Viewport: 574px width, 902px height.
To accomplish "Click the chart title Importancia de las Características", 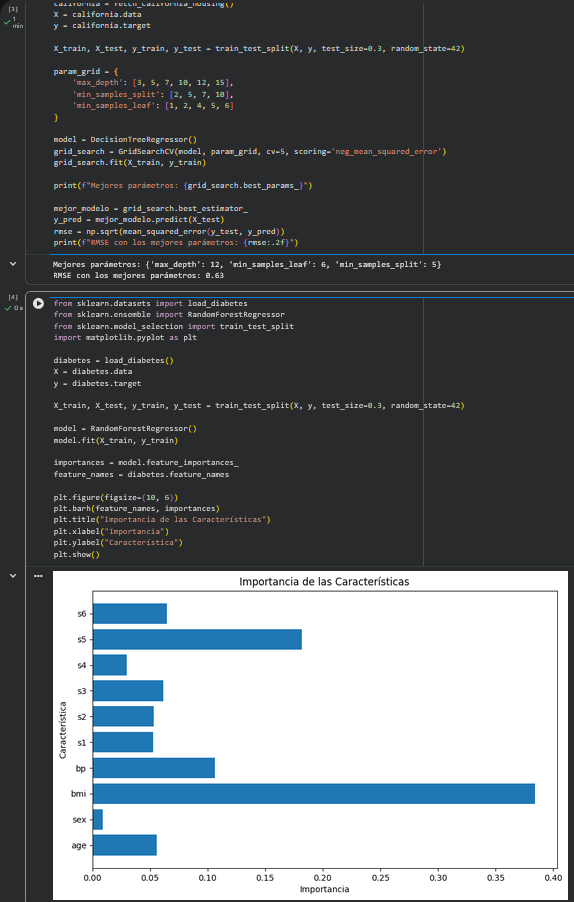I will coord(324,582).
